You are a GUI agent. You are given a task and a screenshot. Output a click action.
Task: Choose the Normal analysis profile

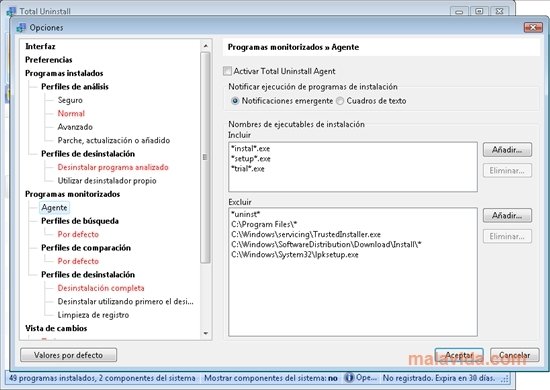pyautogui.click(x=71, y=113)
